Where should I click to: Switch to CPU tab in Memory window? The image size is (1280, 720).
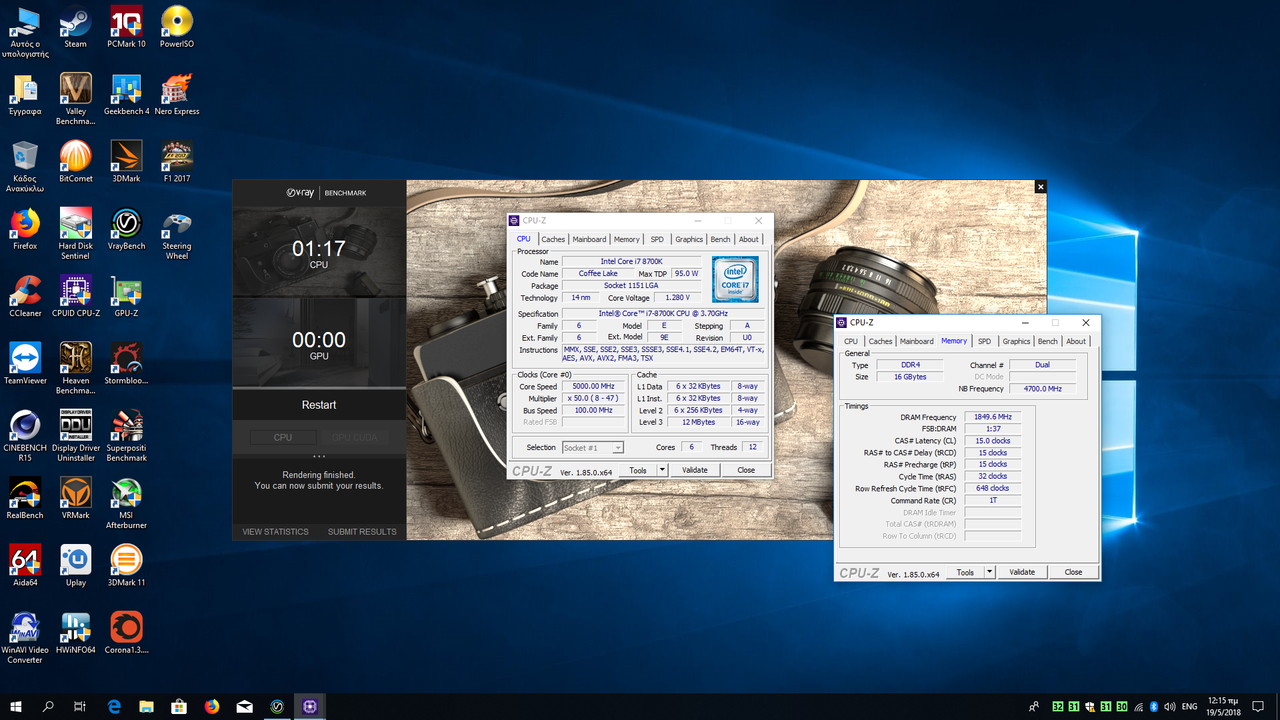coord(851,341)
